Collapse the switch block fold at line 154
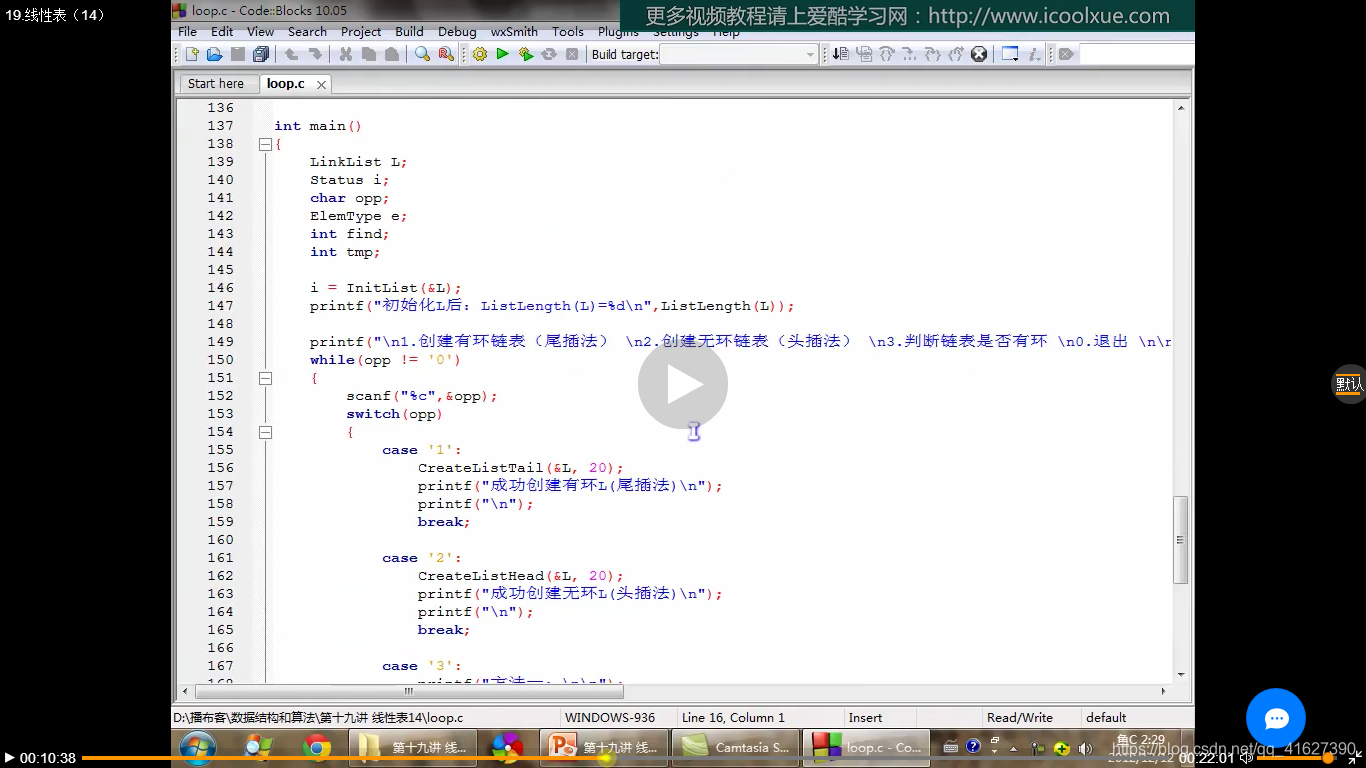The width and height of the screenshot is (1366, 768). point(265,432)
